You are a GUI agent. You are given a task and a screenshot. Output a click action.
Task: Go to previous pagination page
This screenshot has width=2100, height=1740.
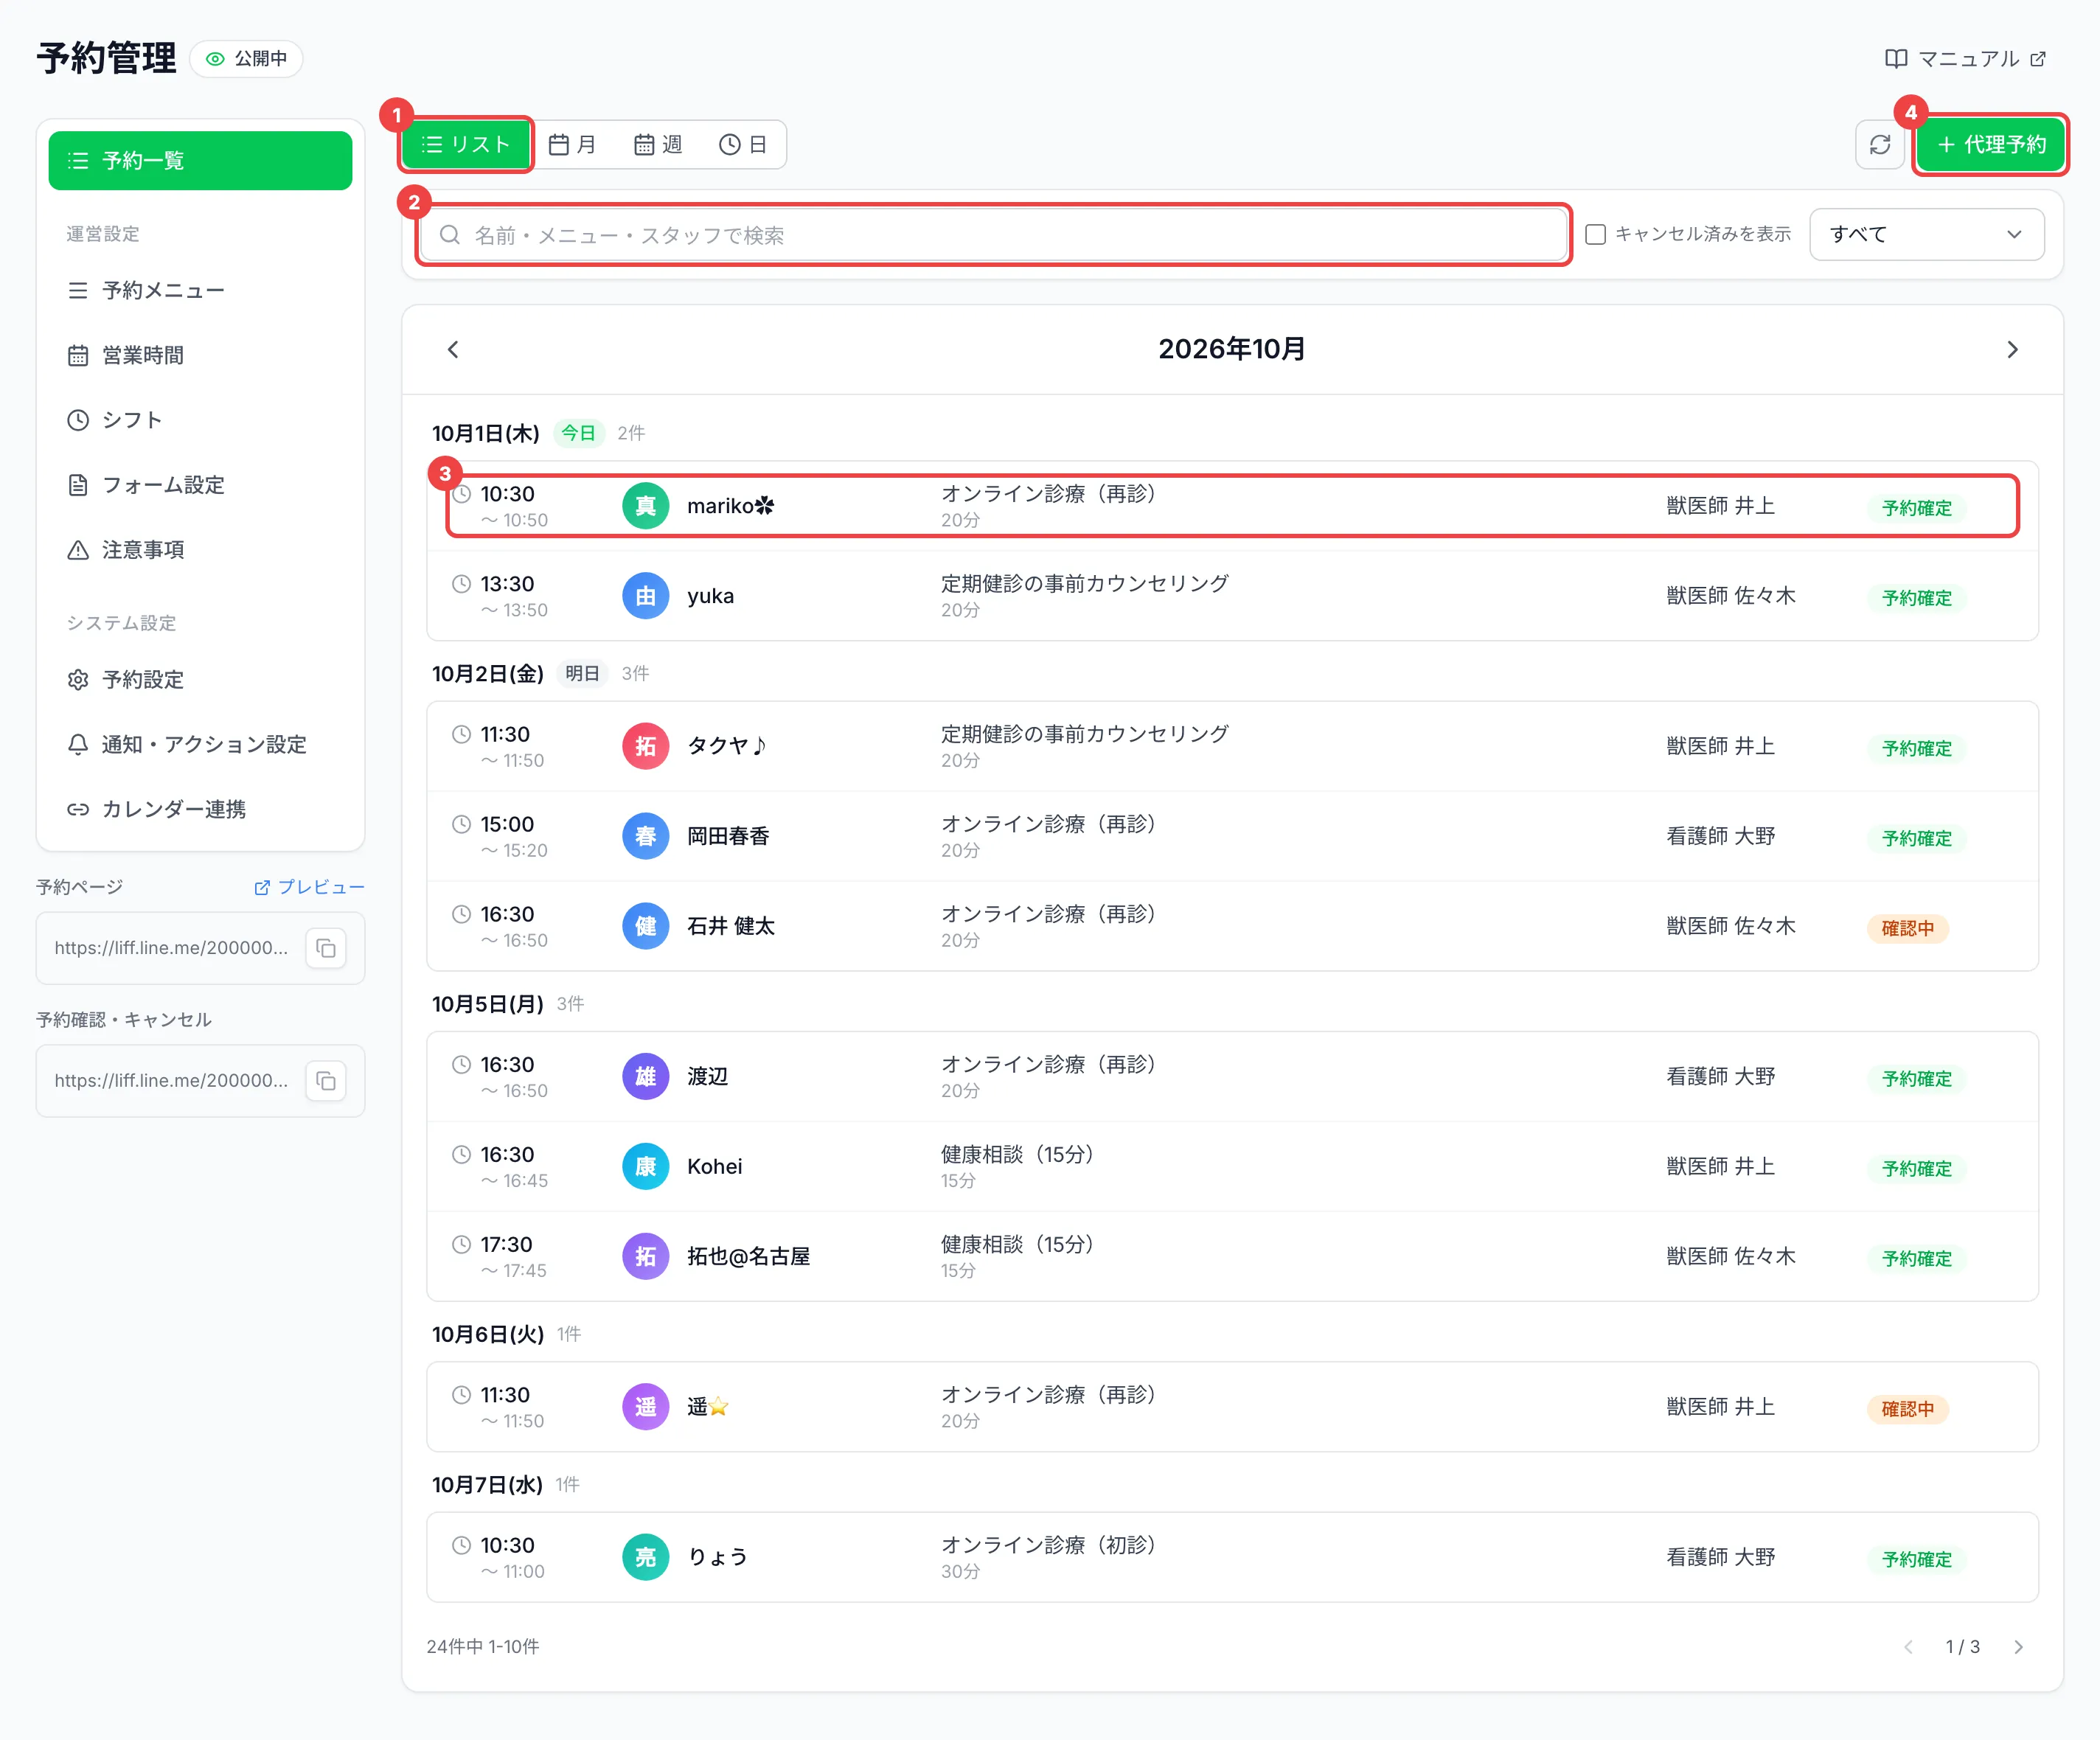point(1908,1647)
